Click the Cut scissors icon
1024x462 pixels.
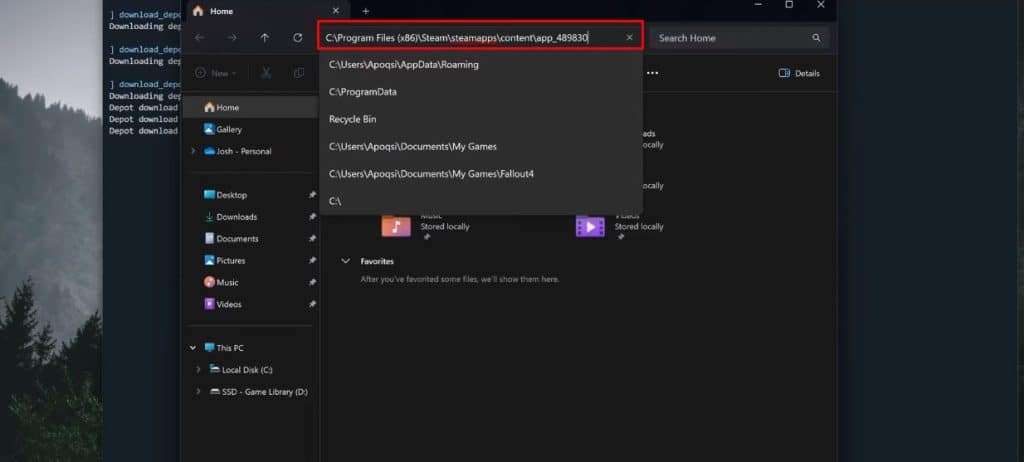(266, 73)
